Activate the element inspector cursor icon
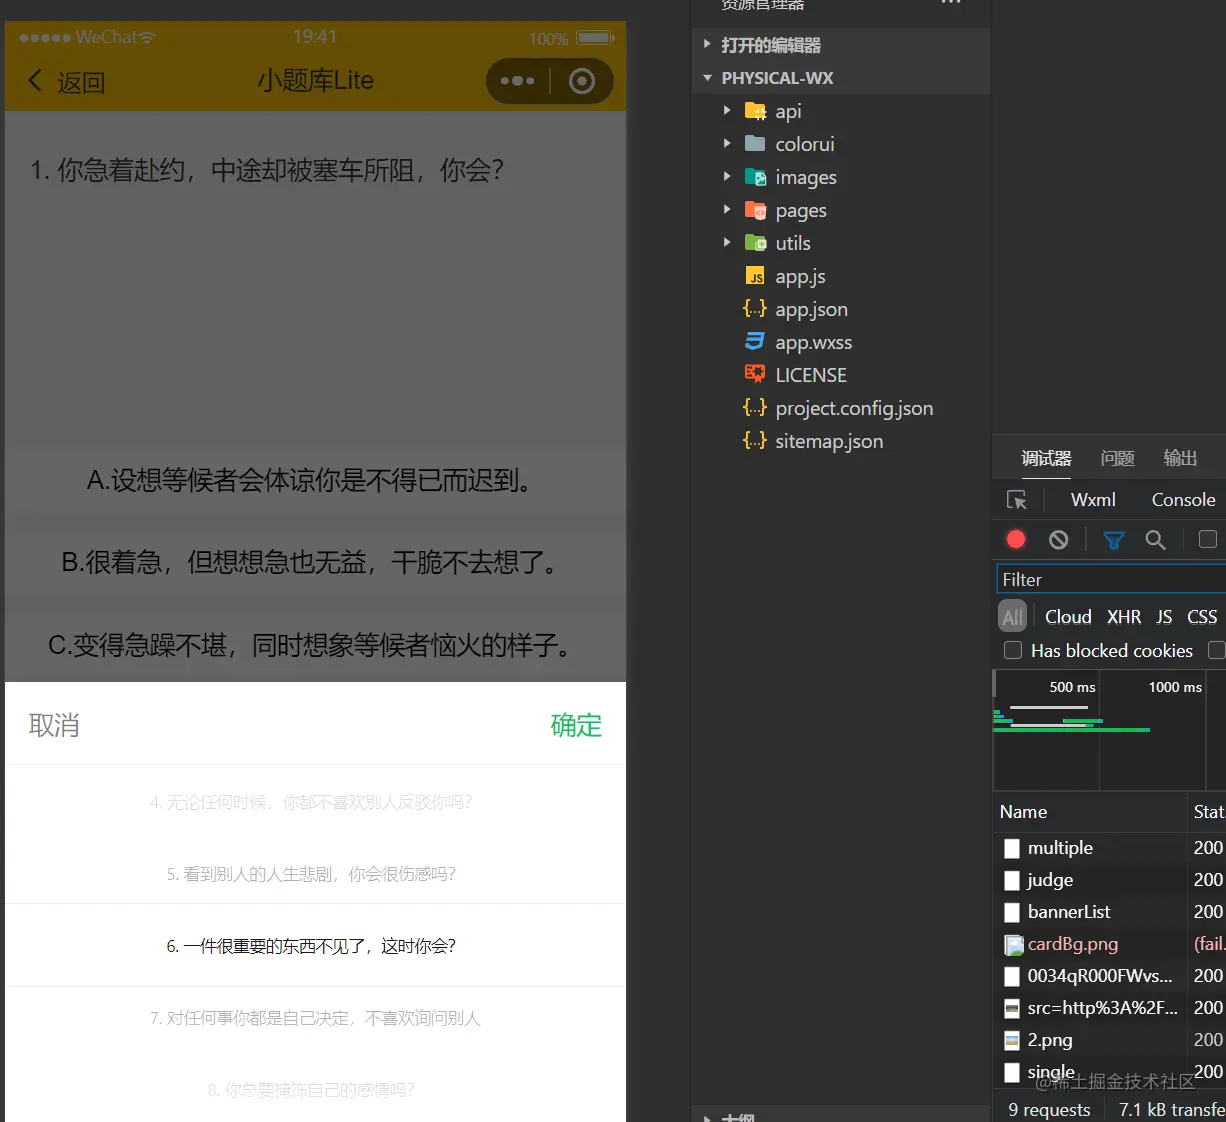 point(1017,499)
